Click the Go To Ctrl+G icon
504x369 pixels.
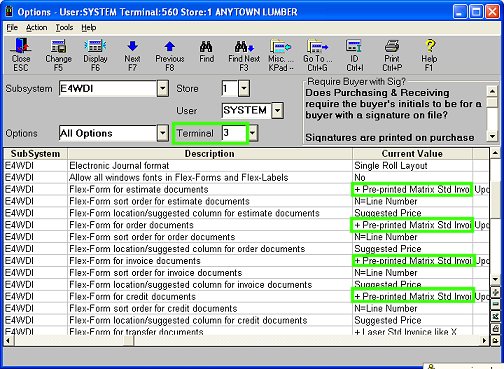coord(318,54)
